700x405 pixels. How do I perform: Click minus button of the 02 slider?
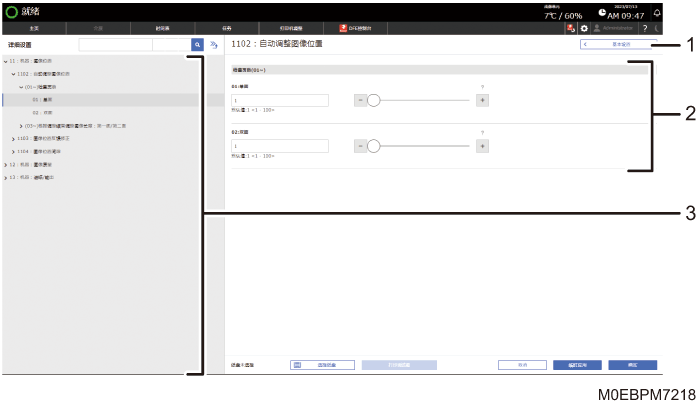coord(360,146)
